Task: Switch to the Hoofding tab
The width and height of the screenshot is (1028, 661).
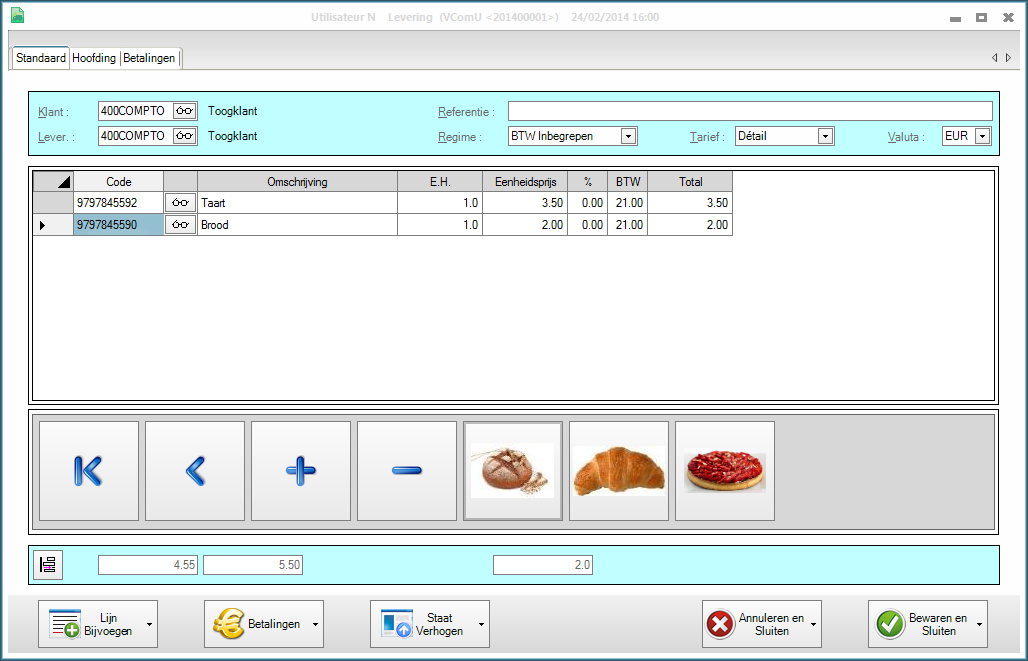Action: click(94, 58)
